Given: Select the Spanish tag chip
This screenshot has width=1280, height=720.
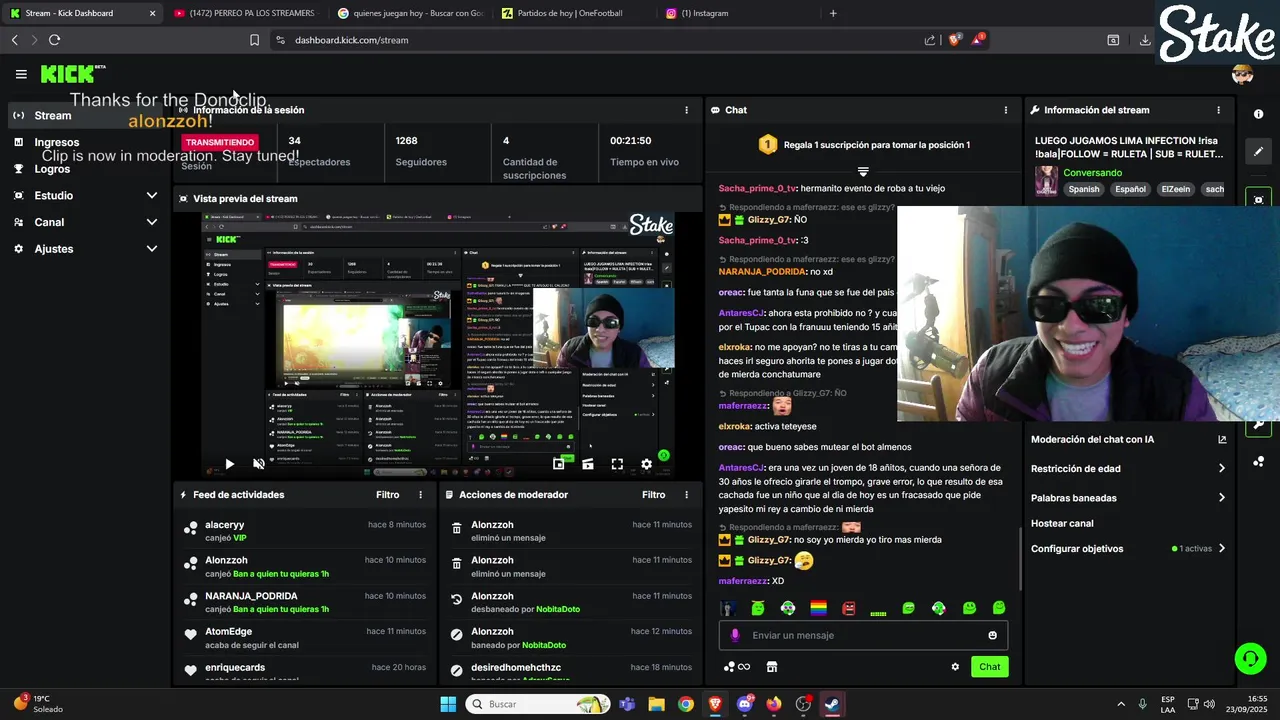Looking at the screenshot, I should (1083, 189).
